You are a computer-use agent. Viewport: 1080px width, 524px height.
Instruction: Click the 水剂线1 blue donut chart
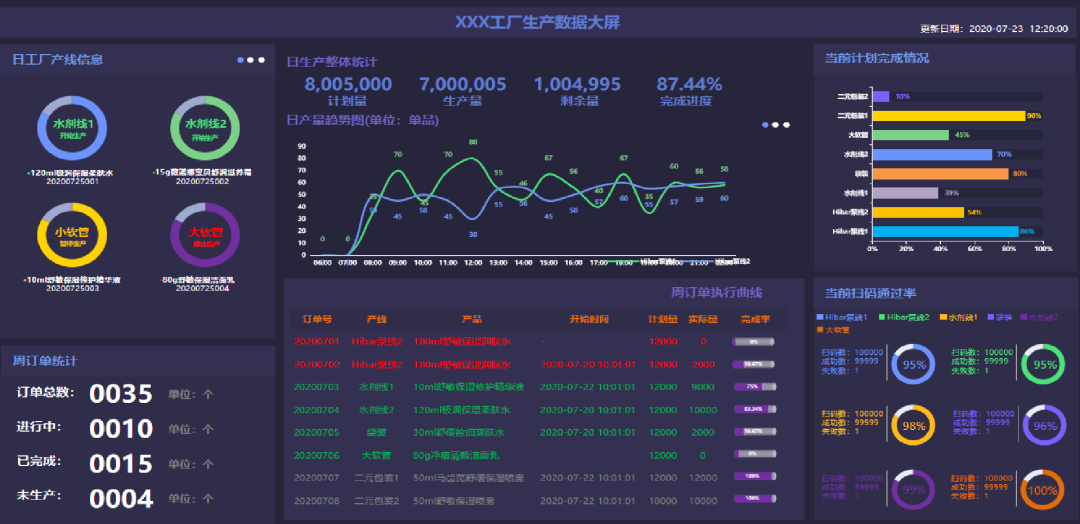71,130
